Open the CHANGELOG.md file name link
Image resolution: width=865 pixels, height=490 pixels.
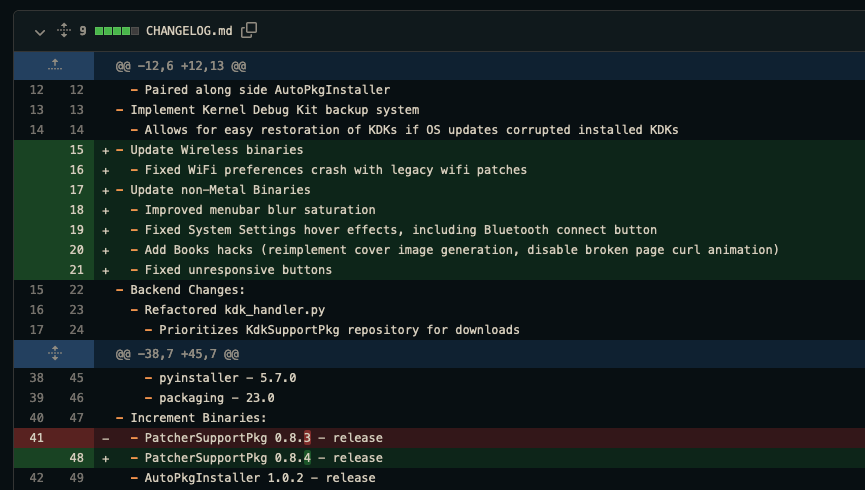(189, 31)
